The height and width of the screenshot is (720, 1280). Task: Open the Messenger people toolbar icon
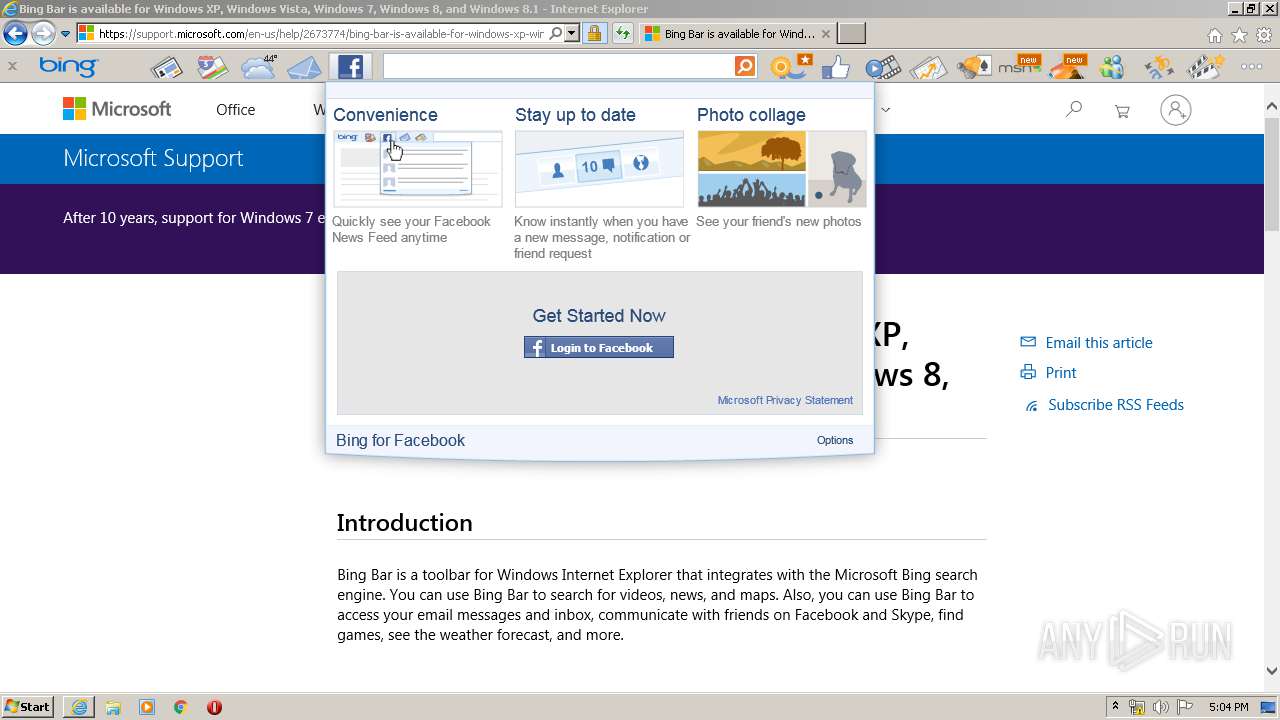pyautogui.click(x=1111, y=67)
